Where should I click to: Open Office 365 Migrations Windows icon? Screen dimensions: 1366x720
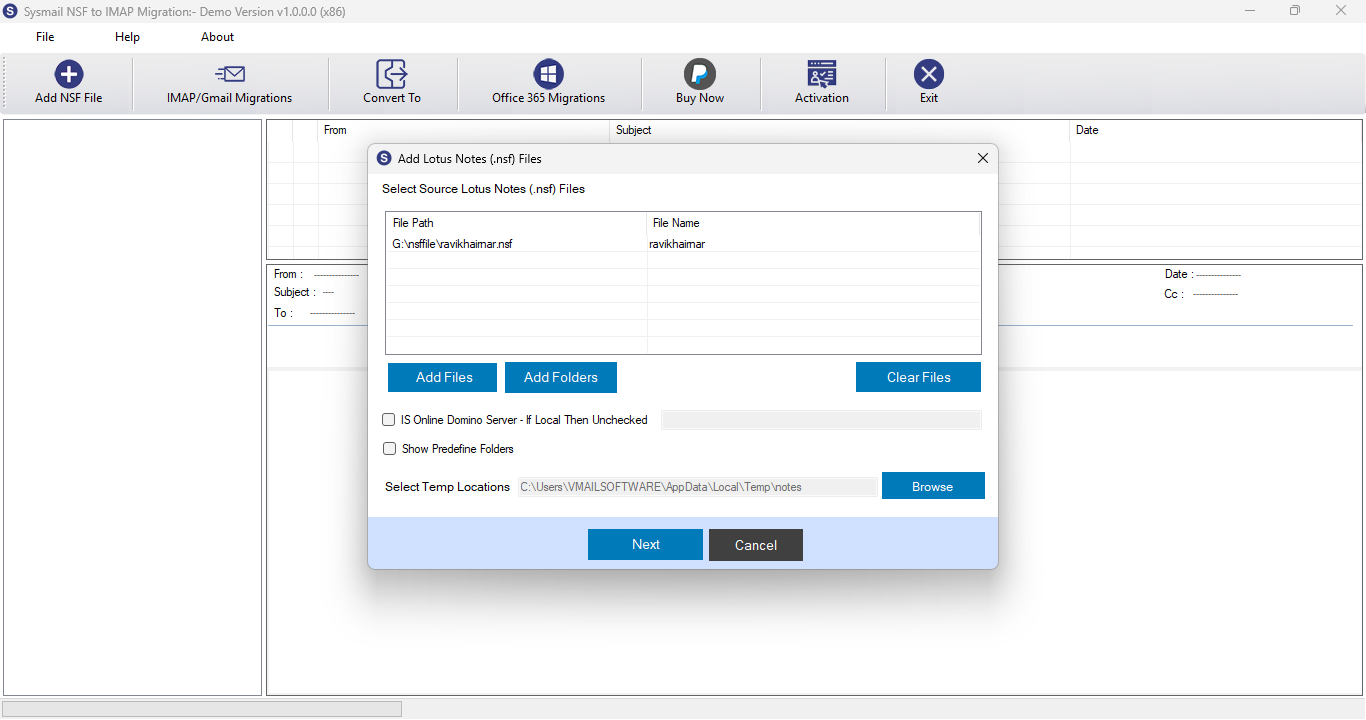click(x=548, y=74)
